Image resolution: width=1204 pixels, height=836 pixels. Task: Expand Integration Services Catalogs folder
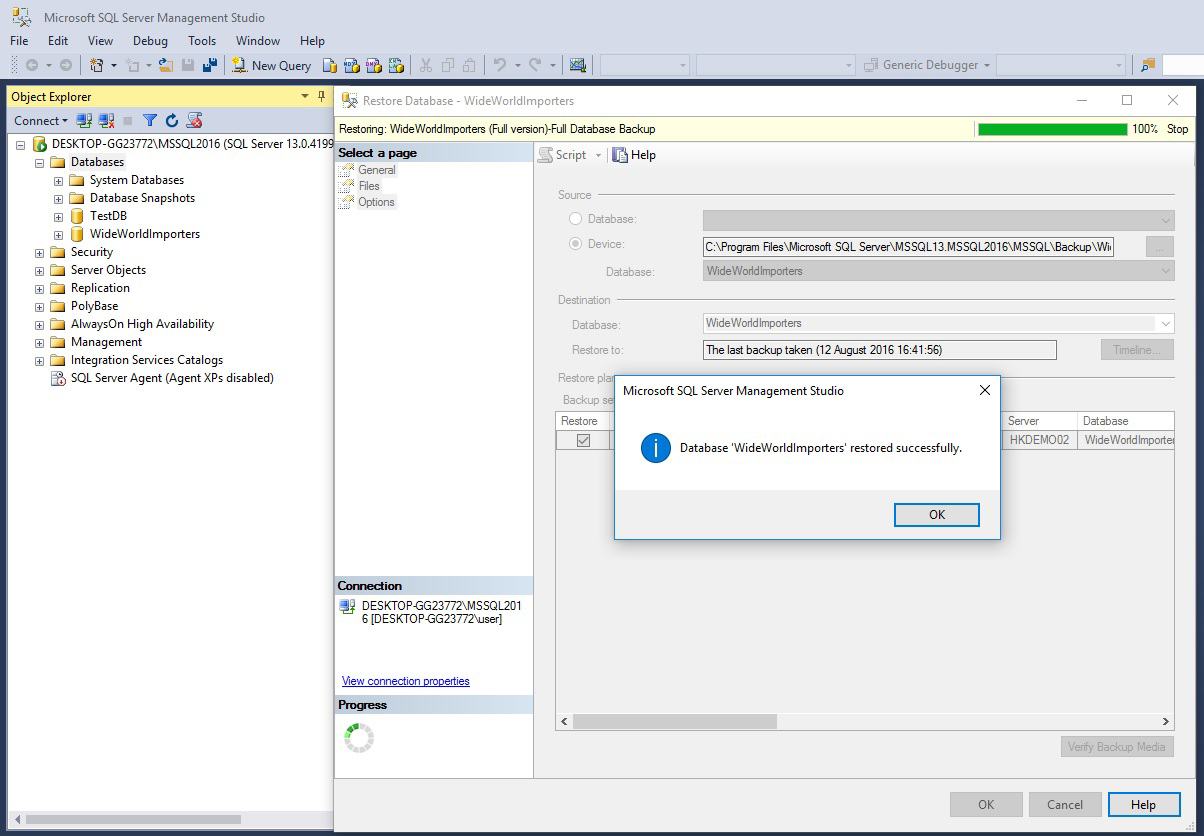39,360
